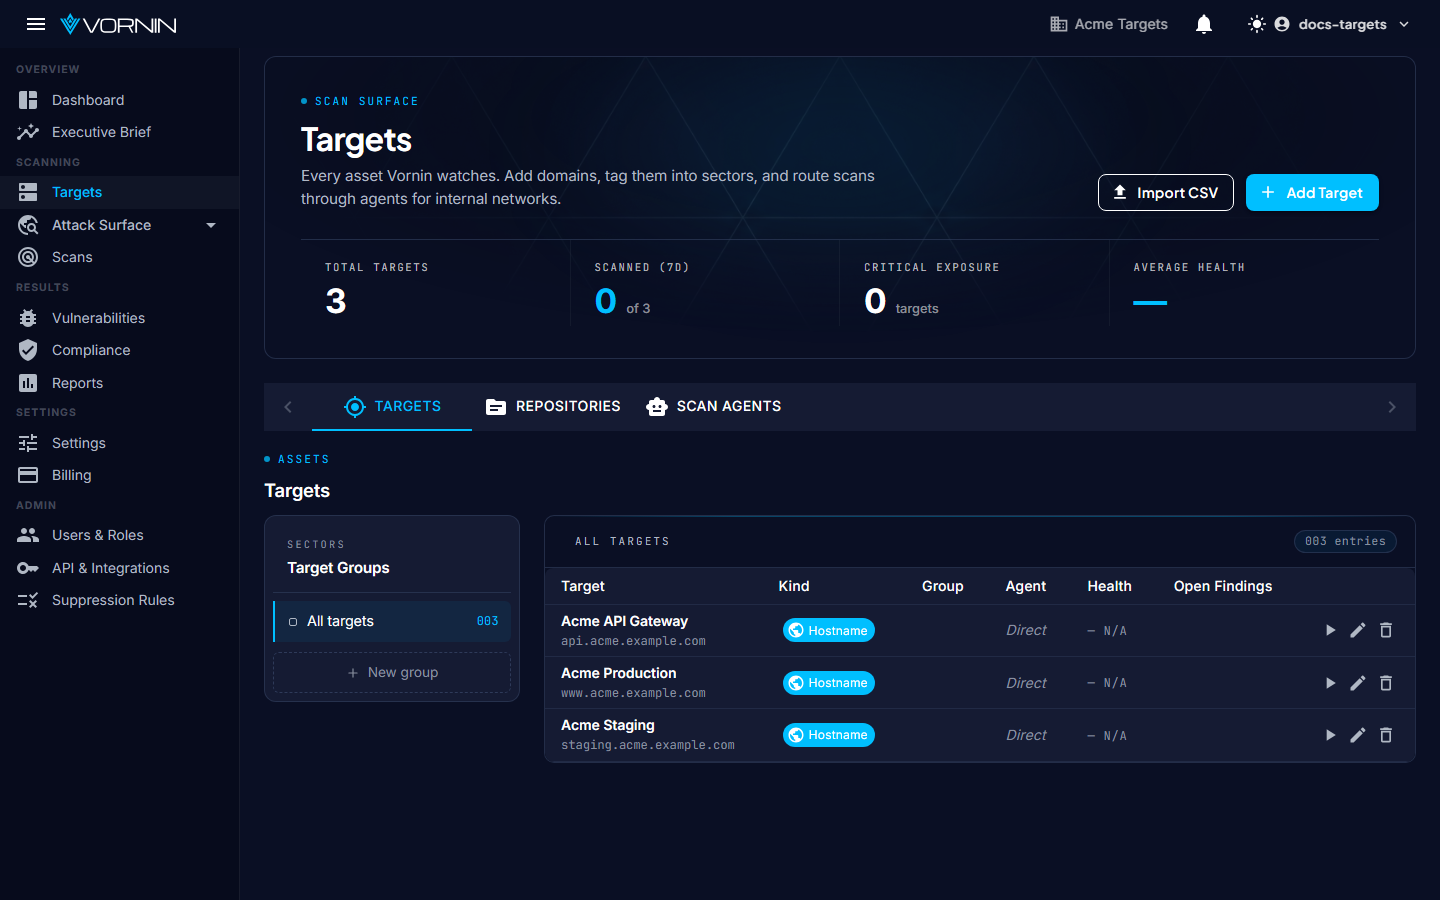Switch to the Scan Agents tab

(714, 406)
